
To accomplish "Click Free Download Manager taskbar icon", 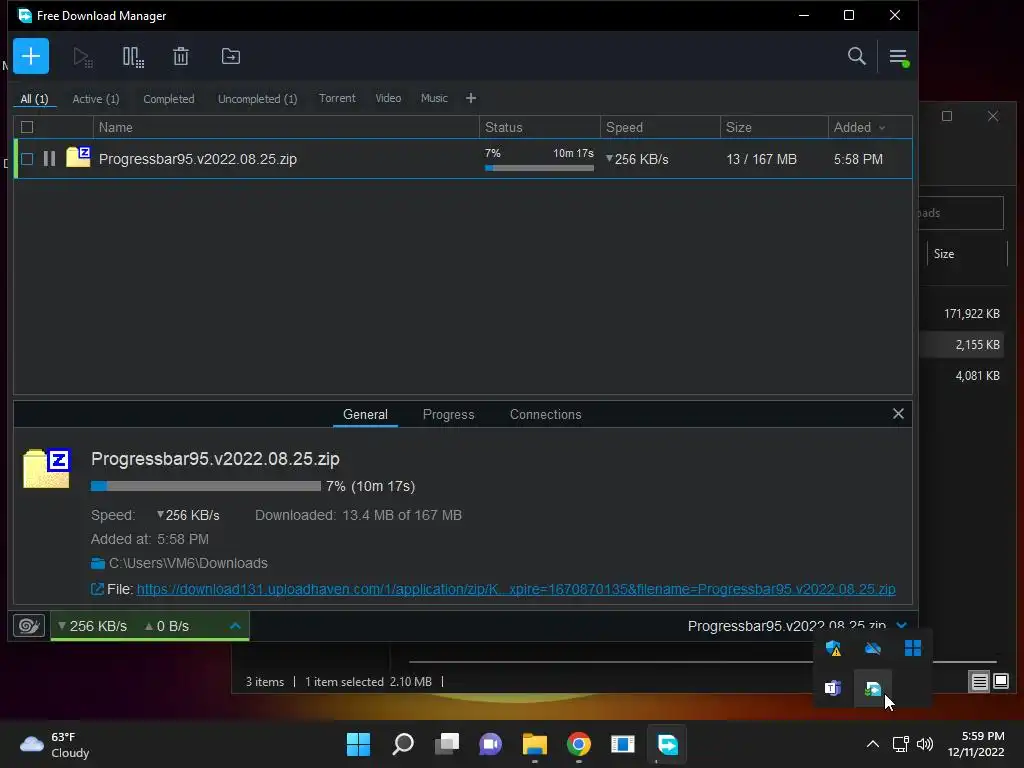I will coord(667,744).
